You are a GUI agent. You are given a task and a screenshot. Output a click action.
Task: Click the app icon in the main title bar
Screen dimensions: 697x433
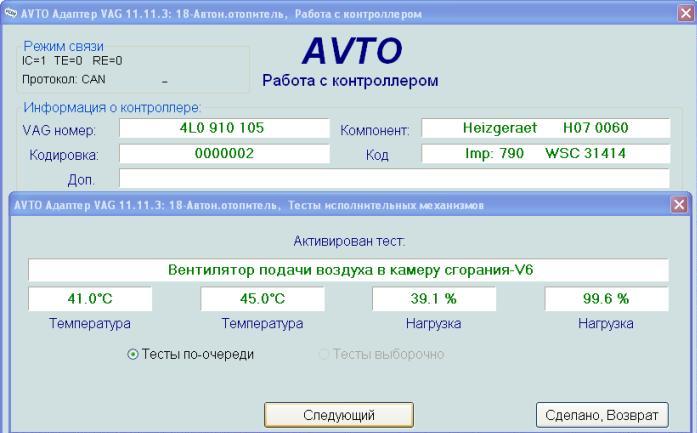coord(10,13)
